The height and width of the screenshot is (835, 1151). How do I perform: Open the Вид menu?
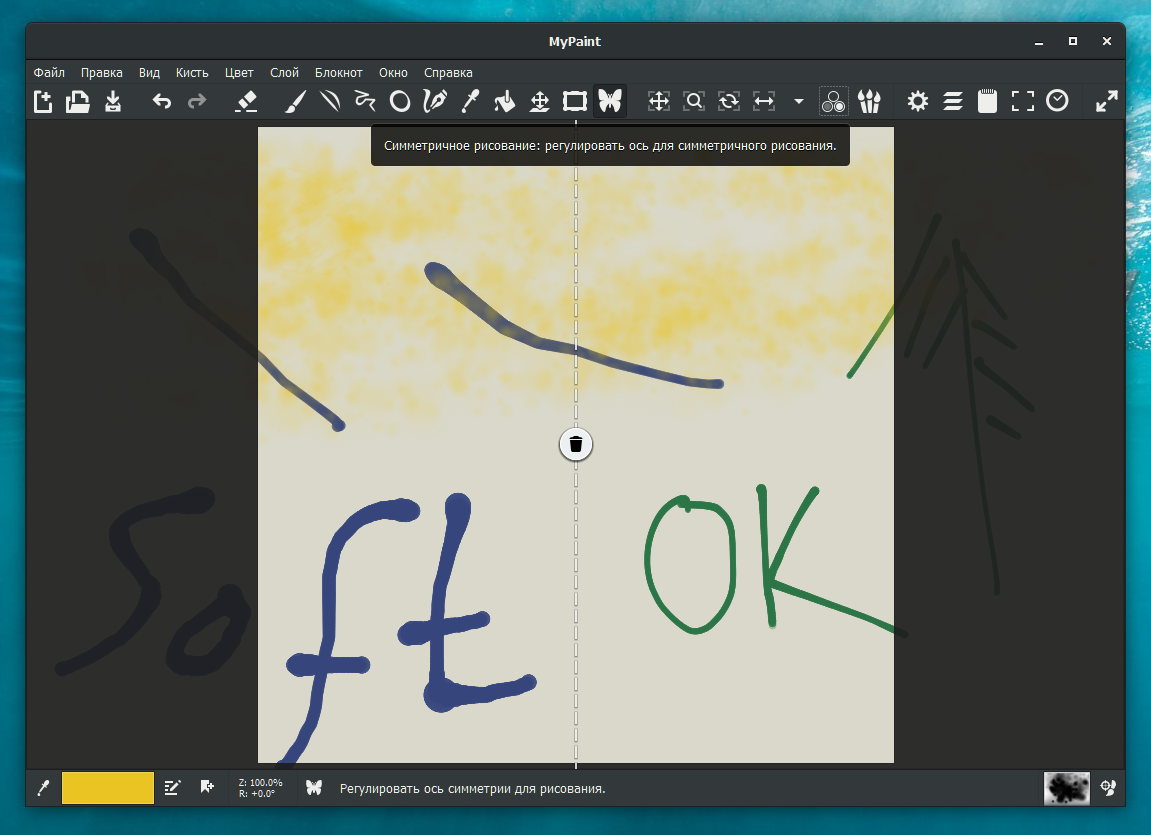149,73
